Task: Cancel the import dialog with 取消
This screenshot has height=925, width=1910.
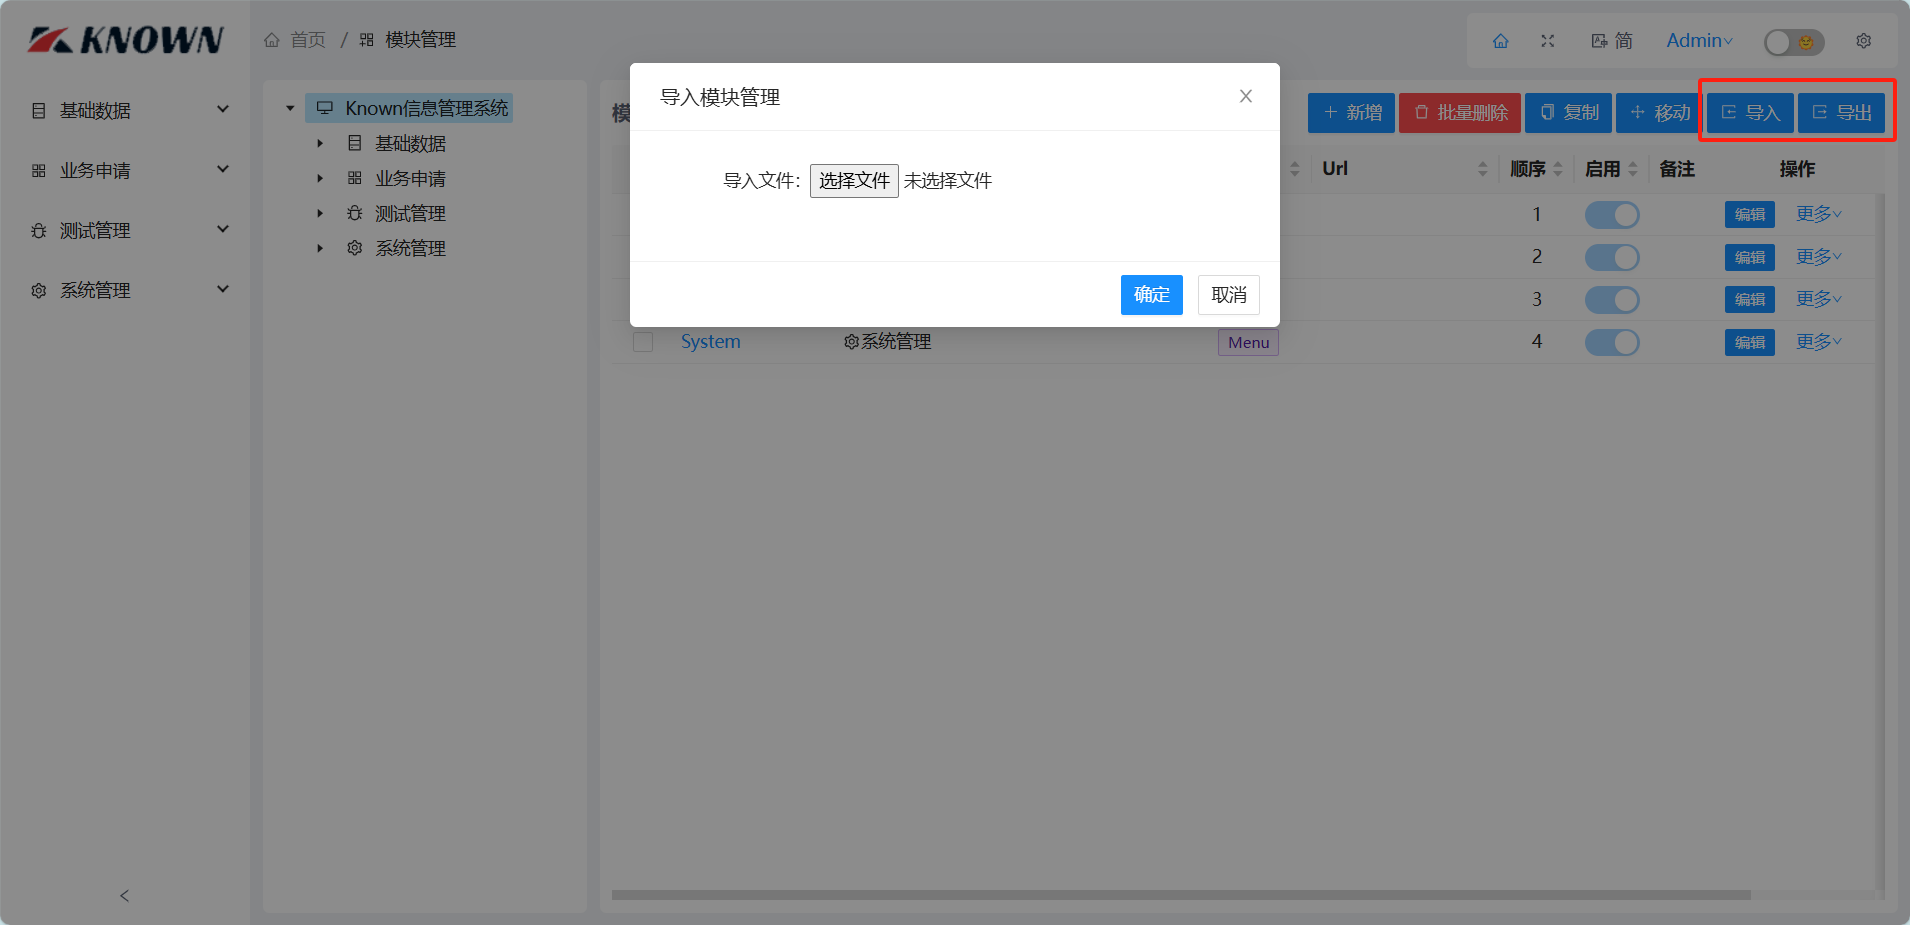Action: click(1229, 295)
